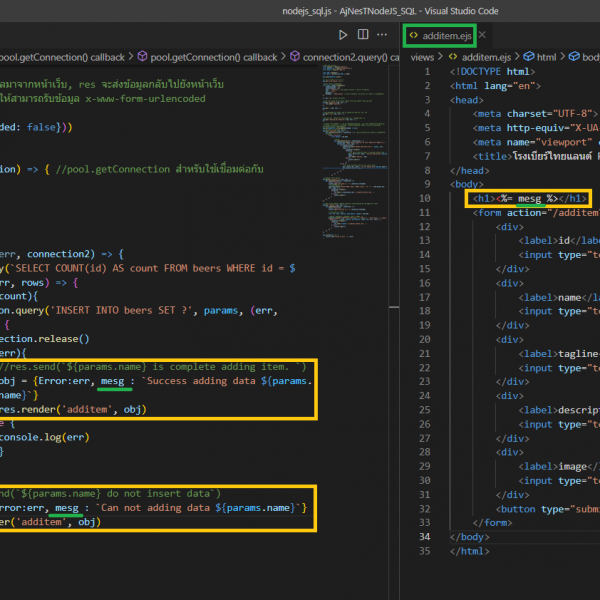Place cursor on the h1 mesg line

(529, 198)
